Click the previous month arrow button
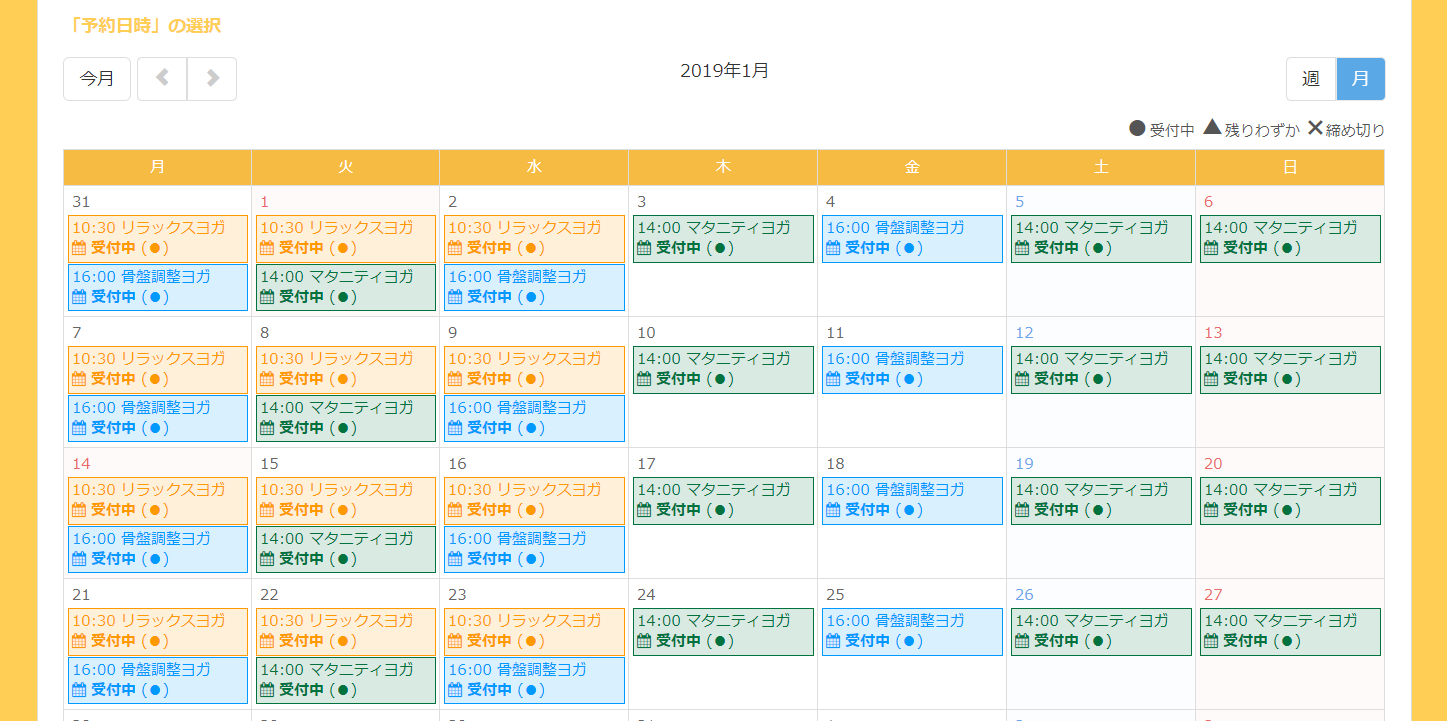The image size is (1447, 721). [x=162, y=79]
